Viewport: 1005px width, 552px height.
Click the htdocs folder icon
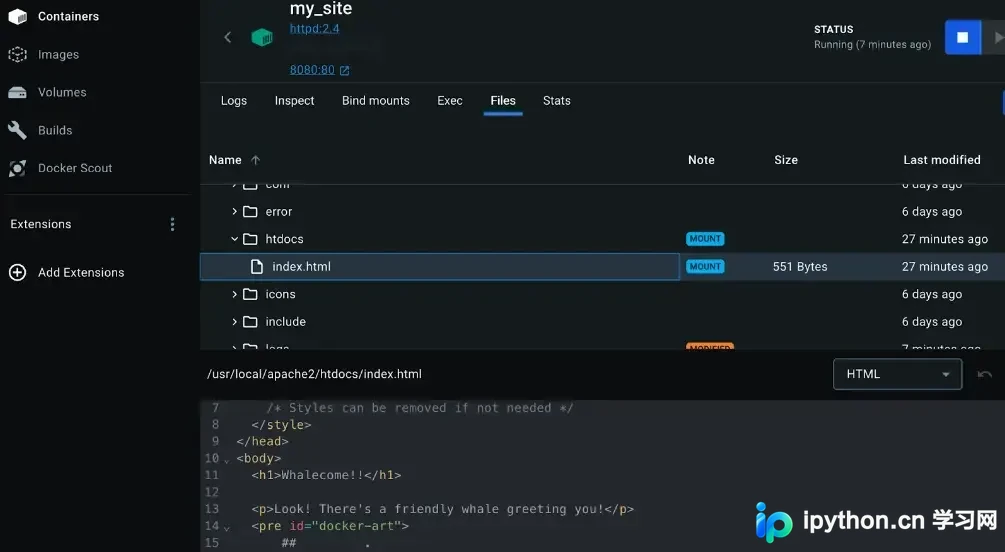point(250,239)
